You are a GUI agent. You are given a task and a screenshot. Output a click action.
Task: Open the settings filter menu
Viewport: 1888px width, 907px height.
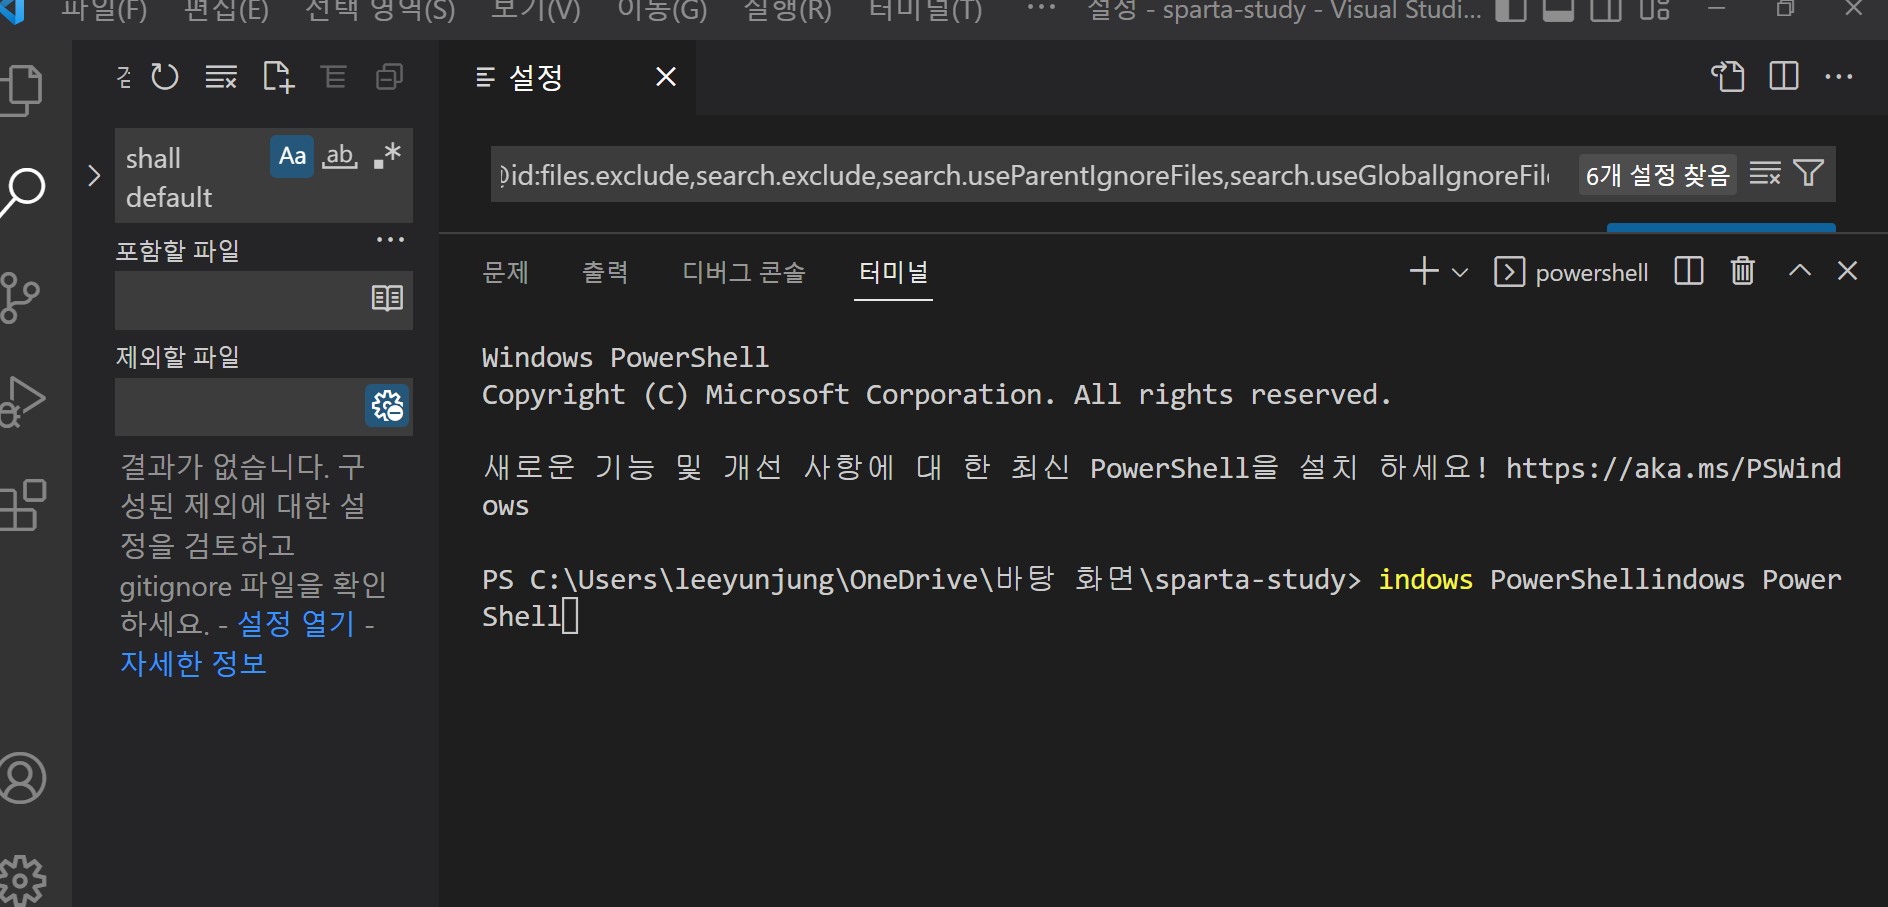click(x=1809, y=174)
